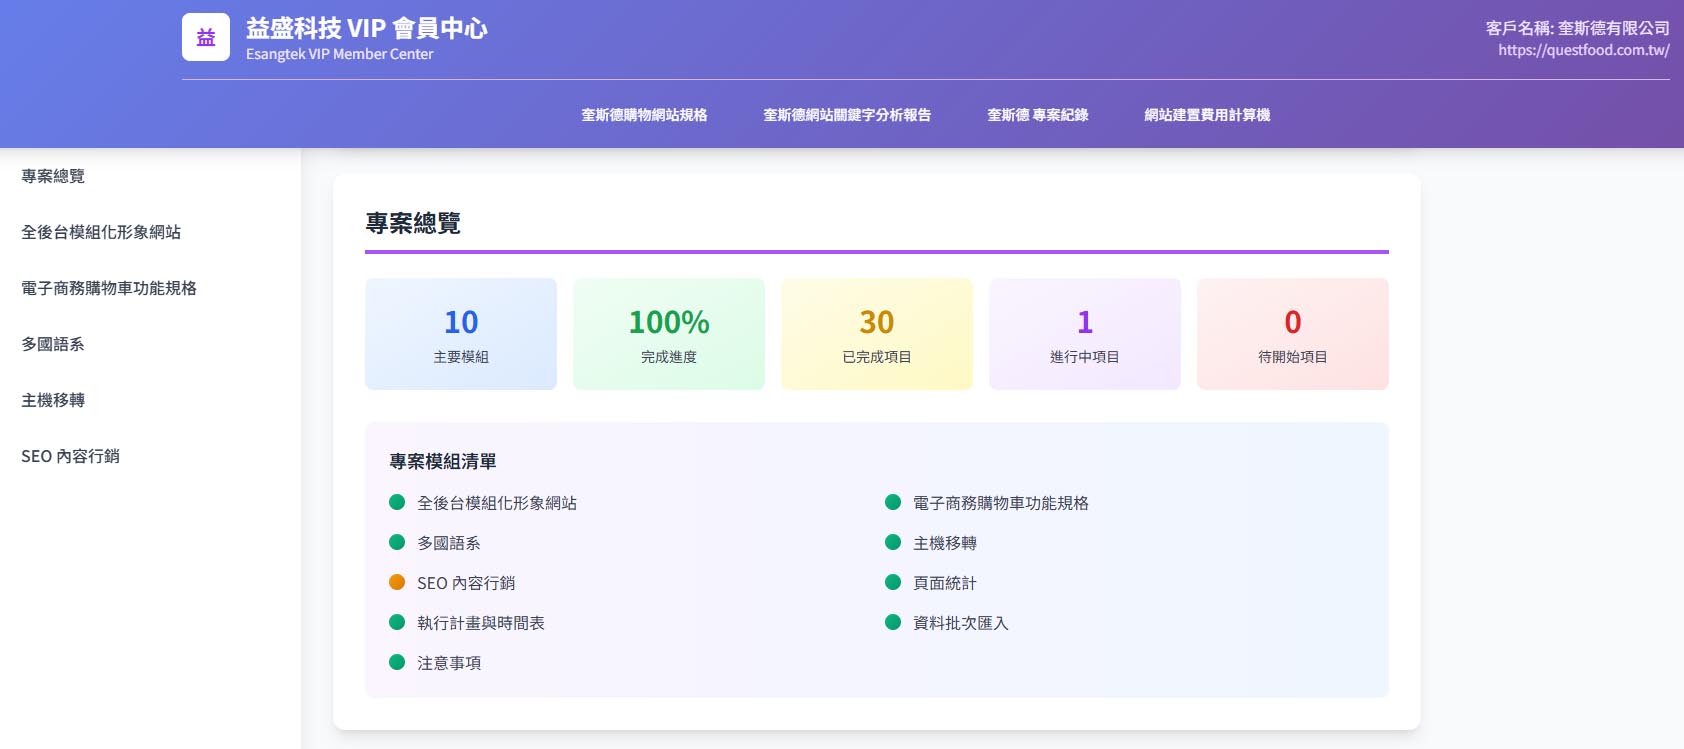
Task: Open 奎斯德網站關鍵字分析報告 in the top navigation
Action: (x=847, y=115)
